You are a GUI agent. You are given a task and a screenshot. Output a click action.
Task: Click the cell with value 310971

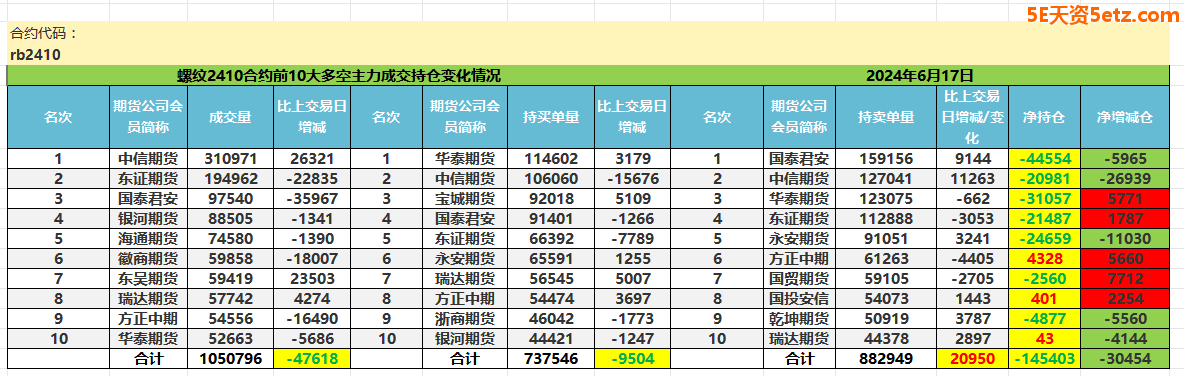(x=230, y=159)
